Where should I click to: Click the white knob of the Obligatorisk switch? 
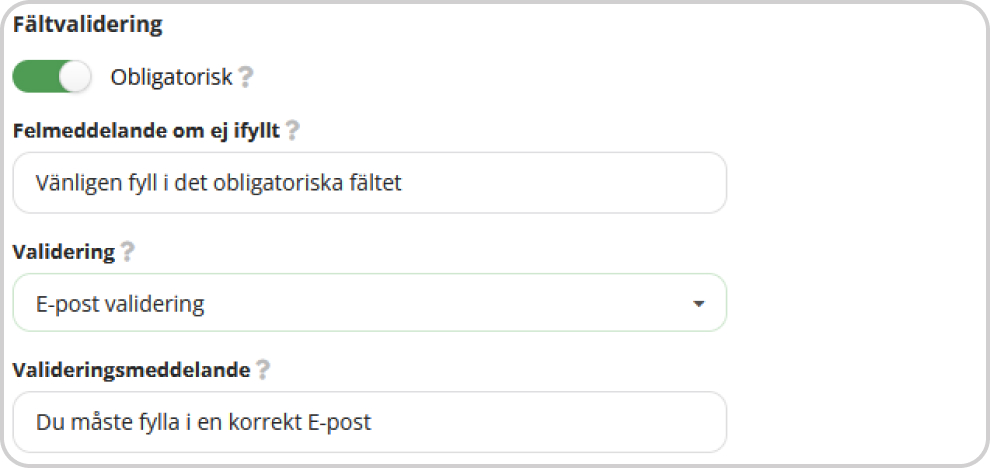(75, 77)
